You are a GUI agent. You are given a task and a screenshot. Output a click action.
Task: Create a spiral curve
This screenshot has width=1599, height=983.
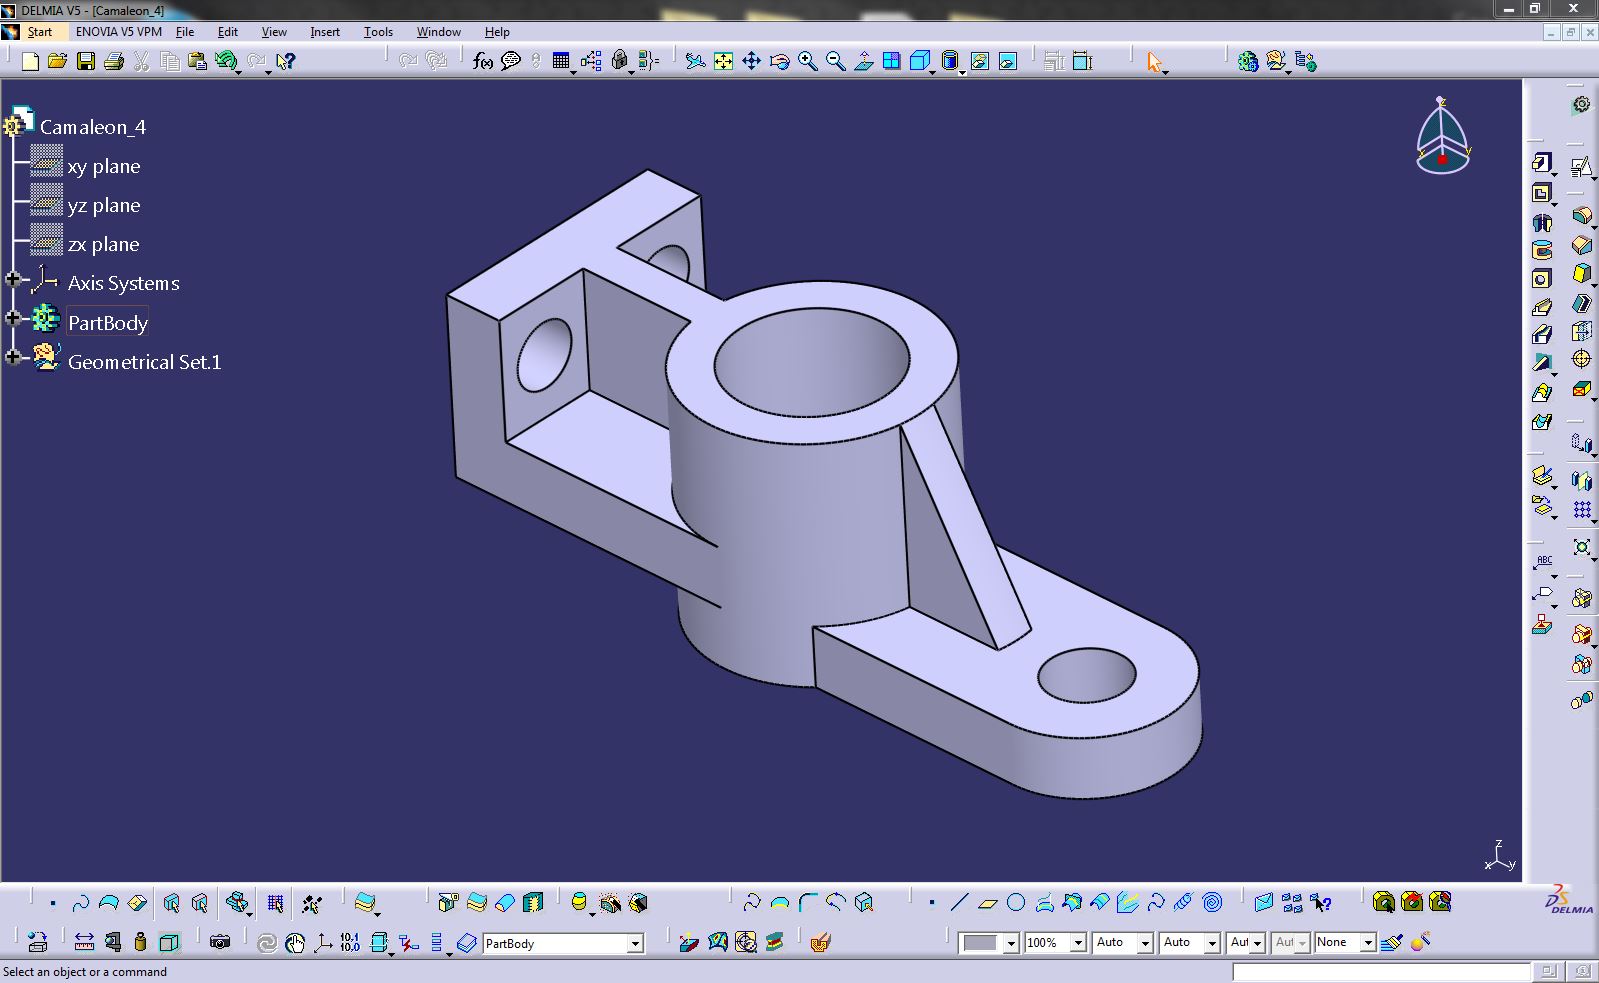coord(1212,902)
